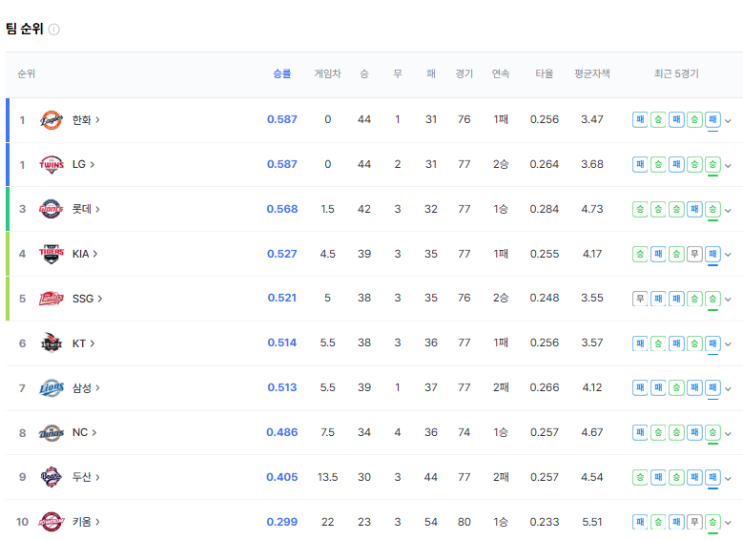Open the 한화 Eagles team logo
The width and height of the screenshot is (743, 540).
pyautogui.click(x=51, y=120)
